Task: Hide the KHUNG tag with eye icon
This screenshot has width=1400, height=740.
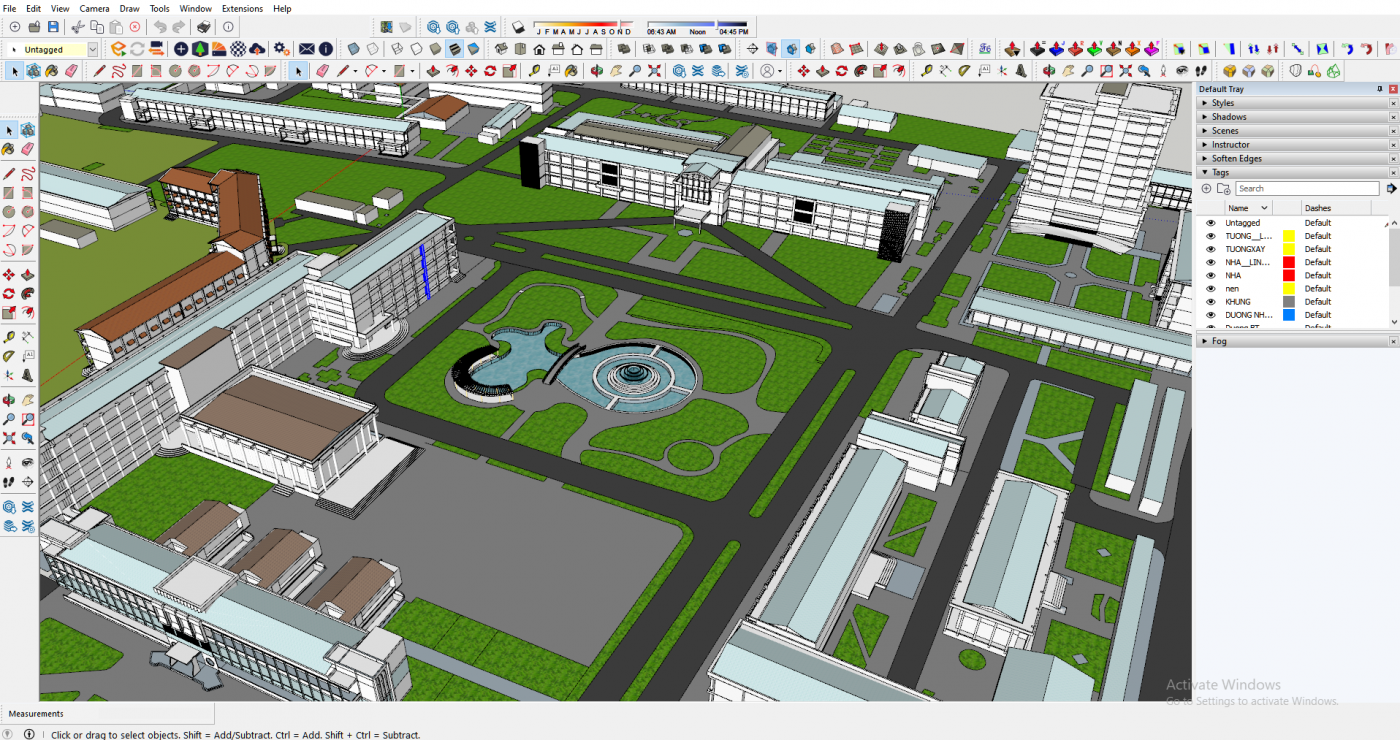Action: pos(1210,302)
